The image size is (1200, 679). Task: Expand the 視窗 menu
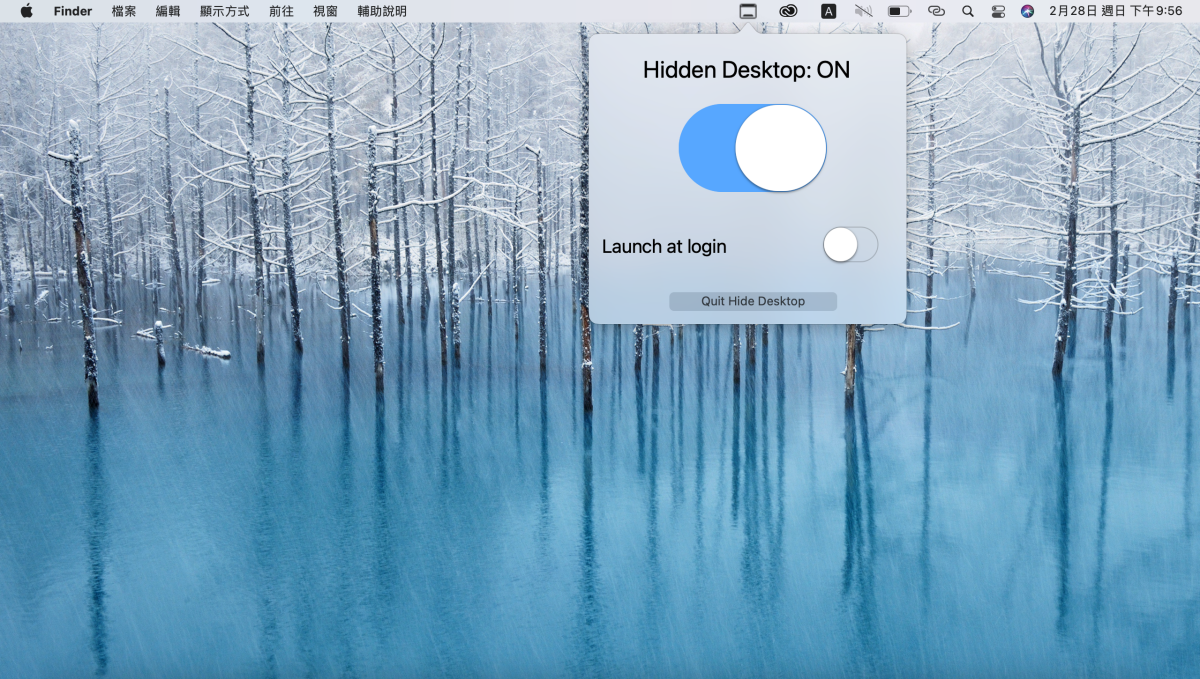point(325,11)
